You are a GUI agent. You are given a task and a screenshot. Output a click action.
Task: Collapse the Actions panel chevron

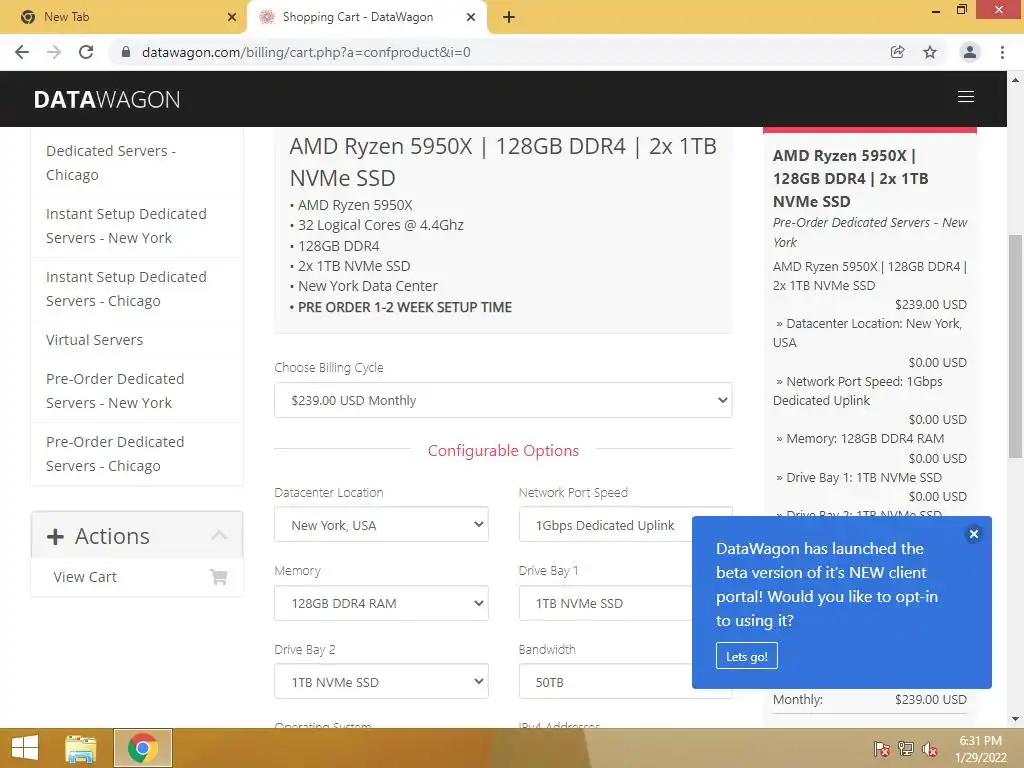[219, 536]
